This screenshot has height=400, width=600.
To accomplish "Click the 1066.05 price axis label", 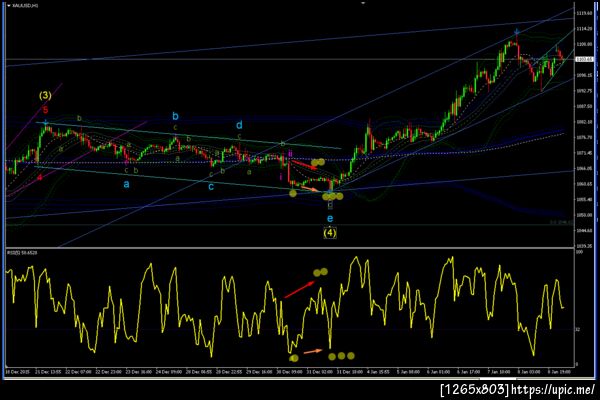I will point(584,168).
